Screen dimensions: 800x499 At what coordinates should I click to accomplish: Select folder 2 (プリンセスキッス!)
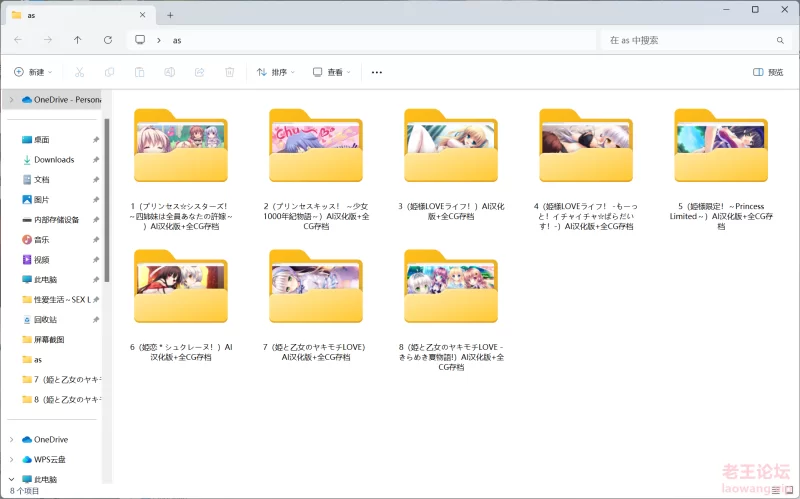(x=316, y=168)
